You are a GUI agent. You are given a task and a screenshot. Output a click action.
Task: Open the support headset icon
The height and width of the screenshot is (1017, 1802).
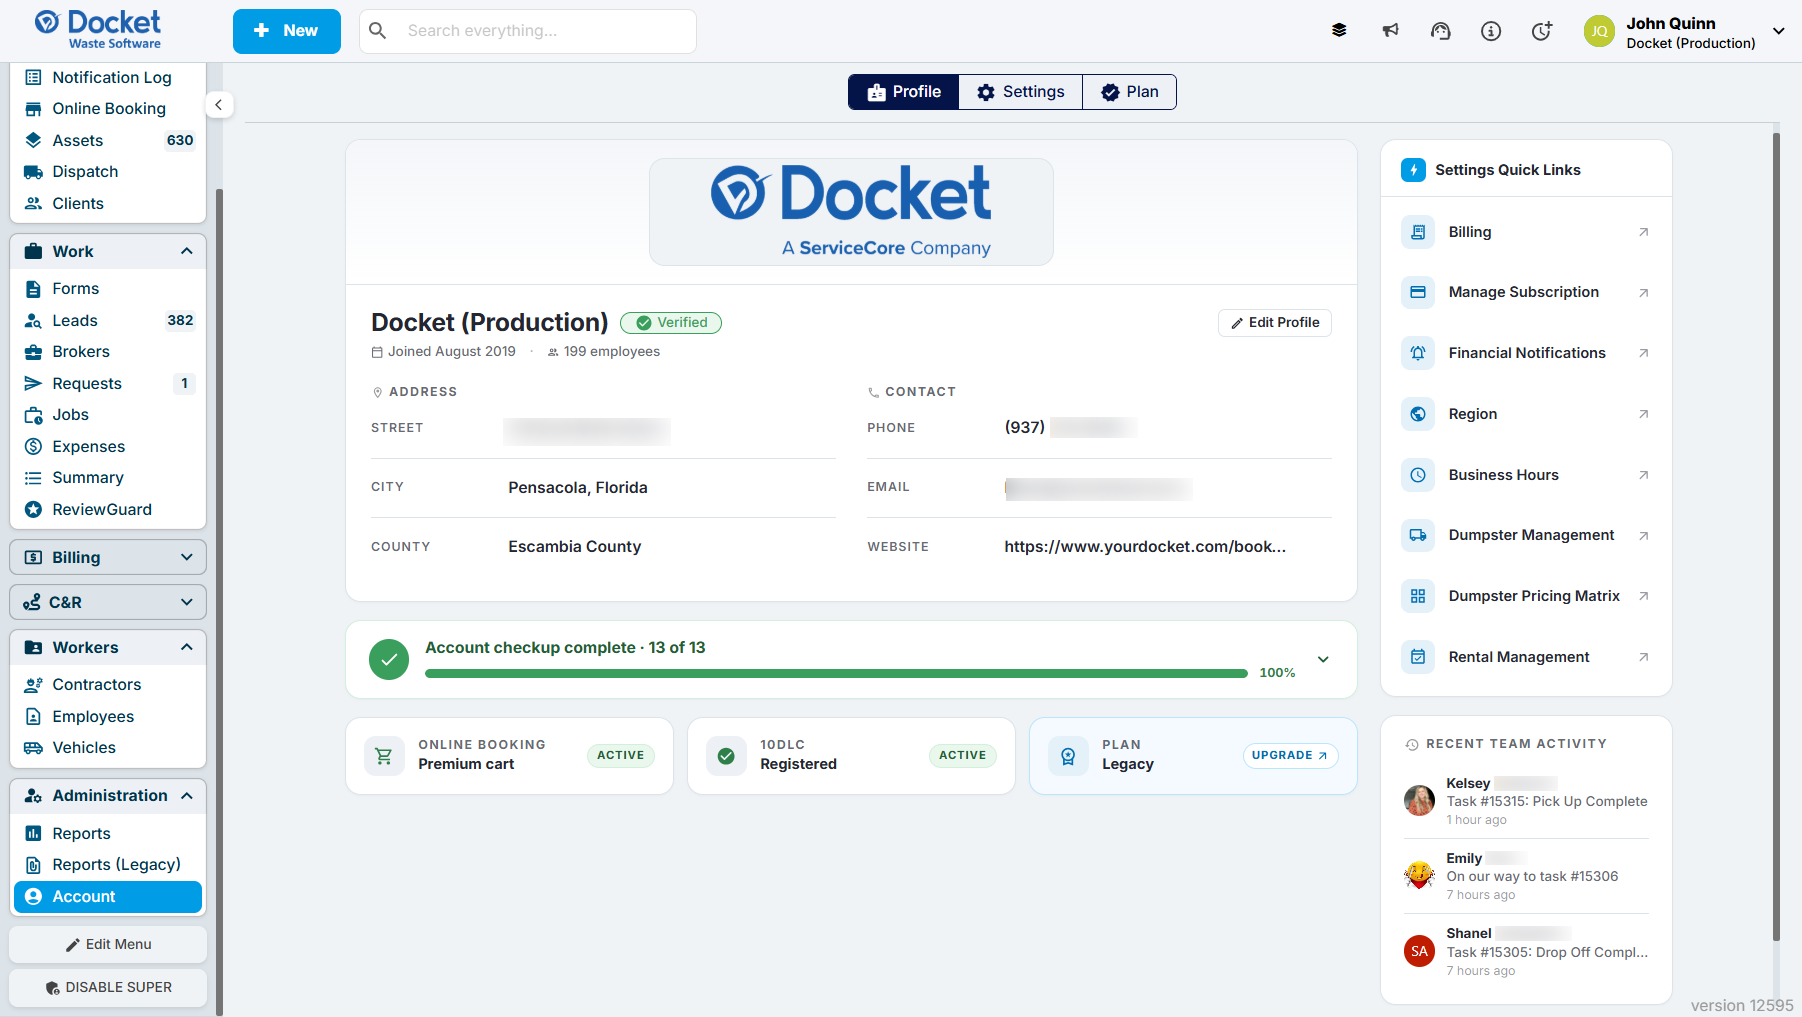pyautogui.click(x=1440, y=31)
